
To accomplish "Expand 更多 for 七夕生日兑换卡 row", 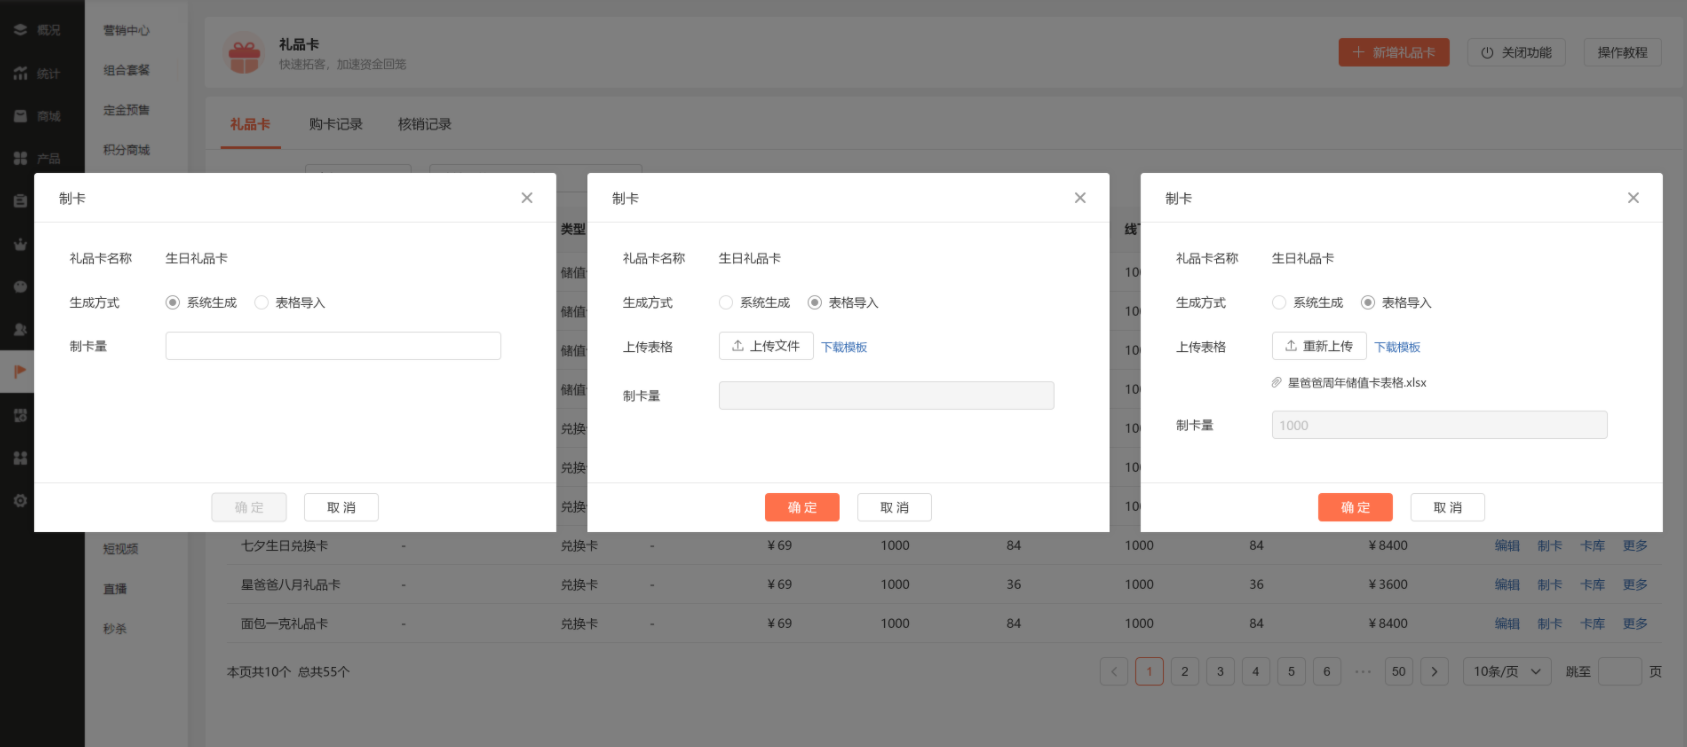I will (1635, 546).
